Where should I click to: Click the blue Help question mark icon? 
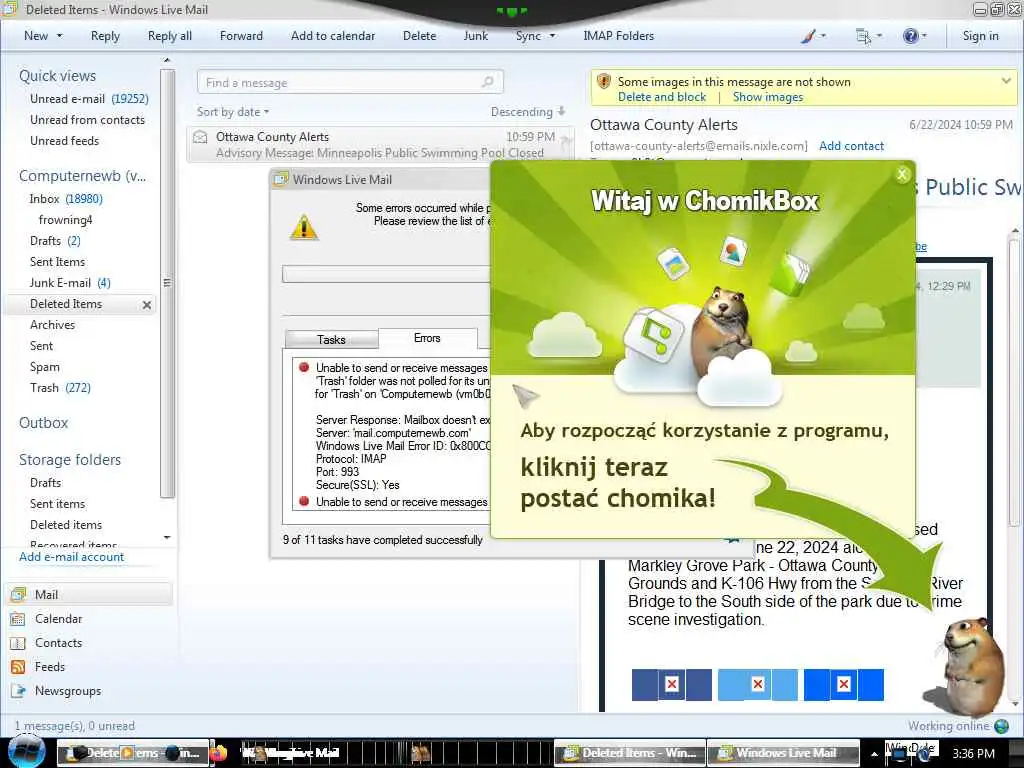[x=910, y=36]
